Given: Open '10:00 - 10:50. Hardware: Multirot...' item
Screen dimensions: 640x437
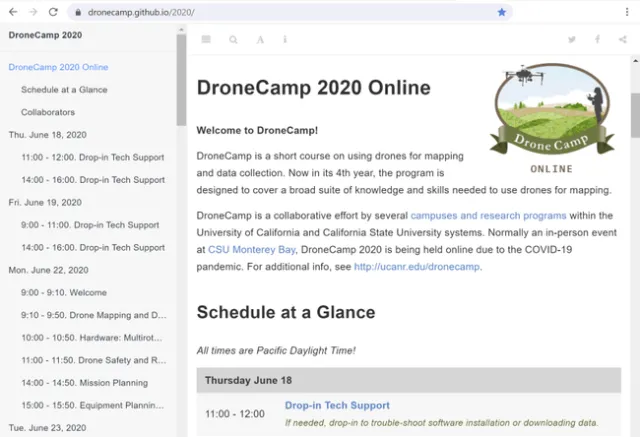Looking at the screenshot, I should [92, 338].
